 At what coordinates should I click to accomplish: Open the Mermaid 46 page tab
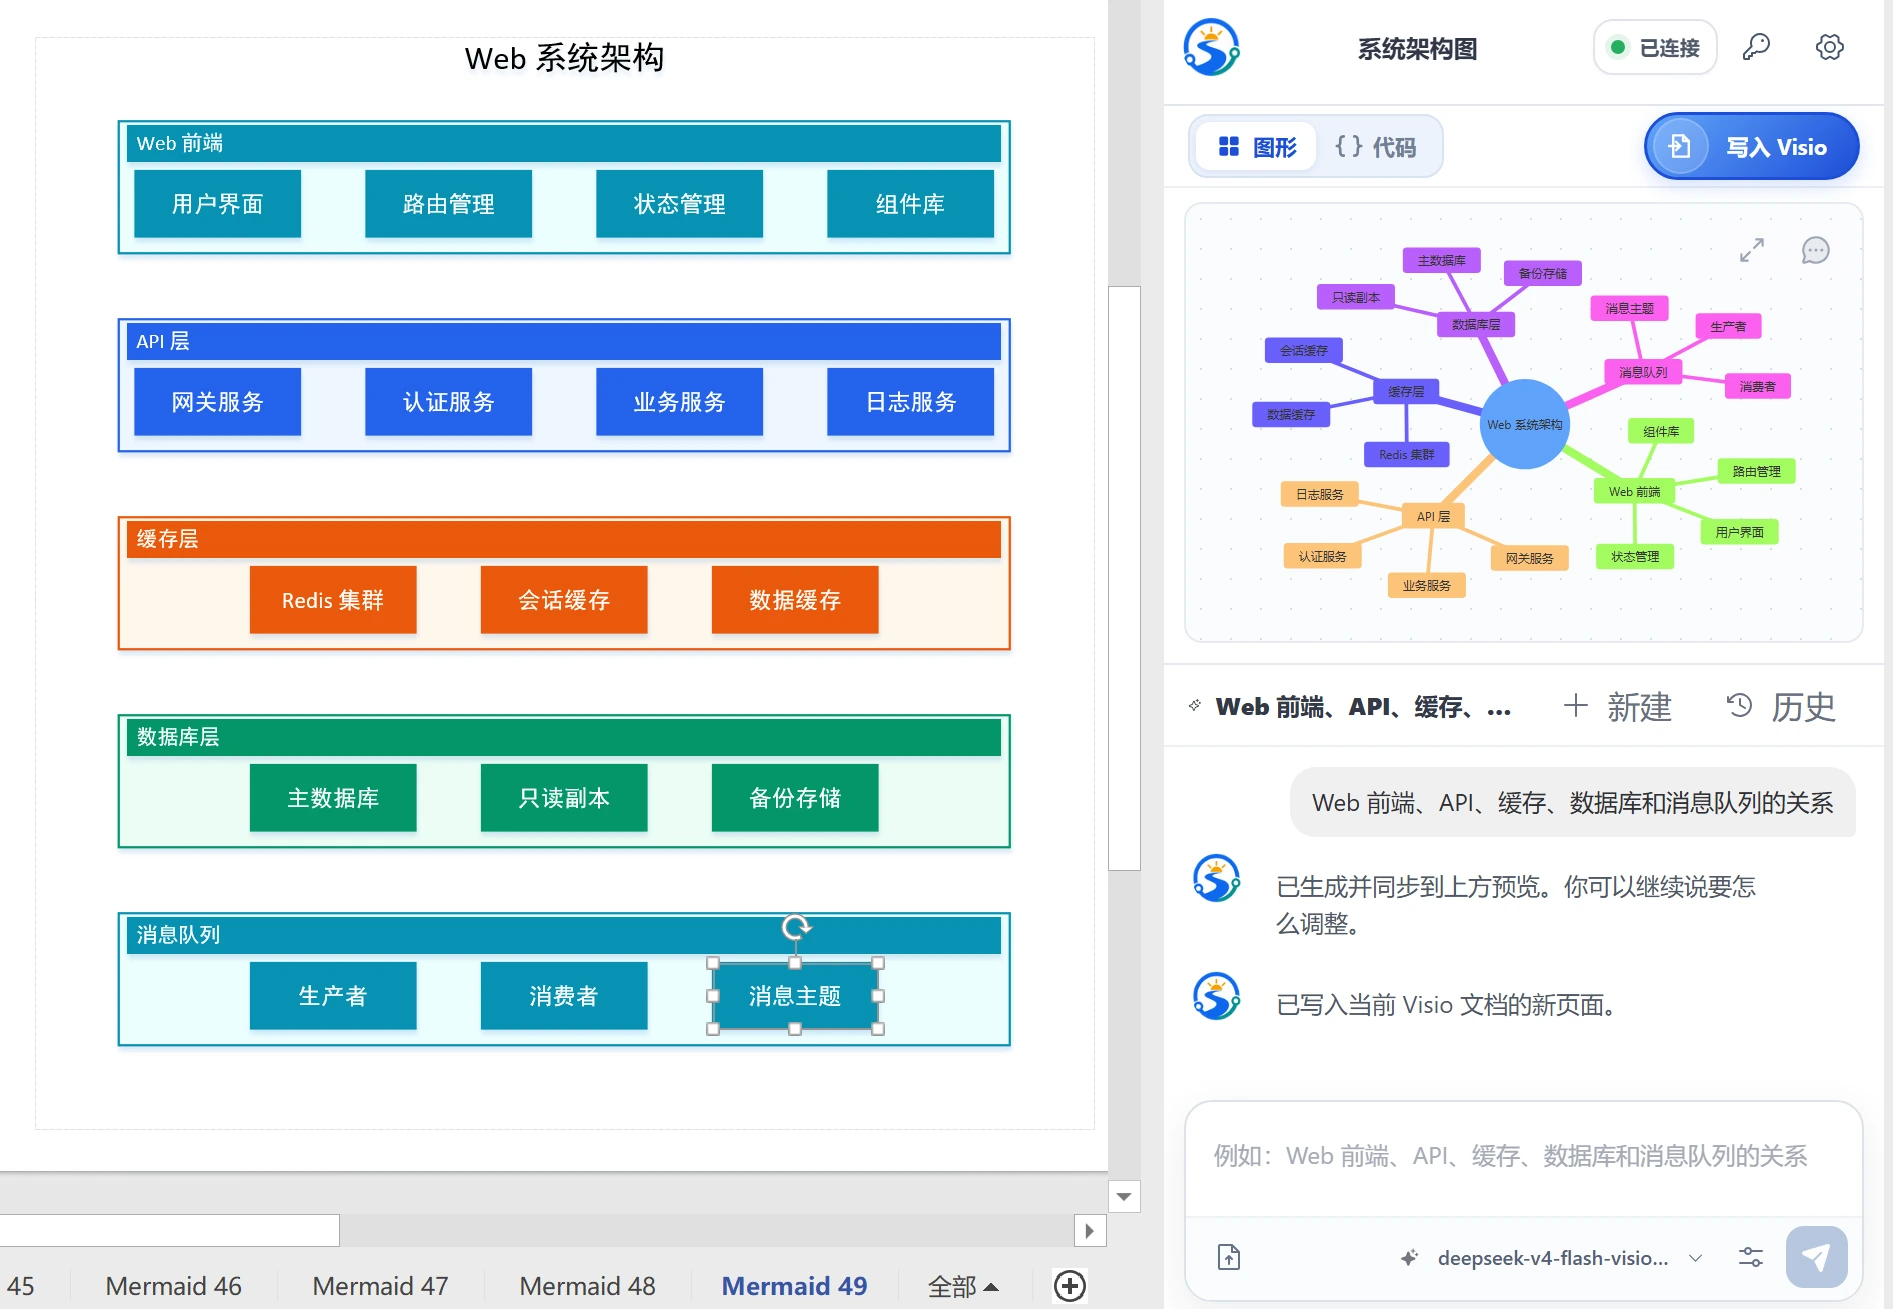tap(173, 1286)
